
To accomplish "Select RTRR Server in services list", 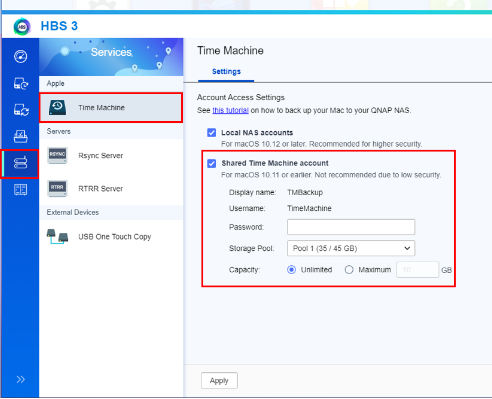I will [111, 188].
